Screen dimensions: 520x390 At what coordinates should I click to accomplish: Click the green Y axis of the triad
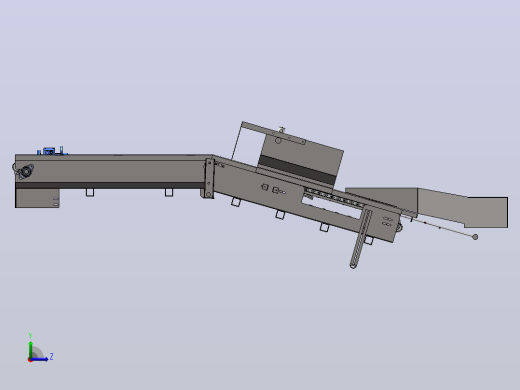click(30, 349)
